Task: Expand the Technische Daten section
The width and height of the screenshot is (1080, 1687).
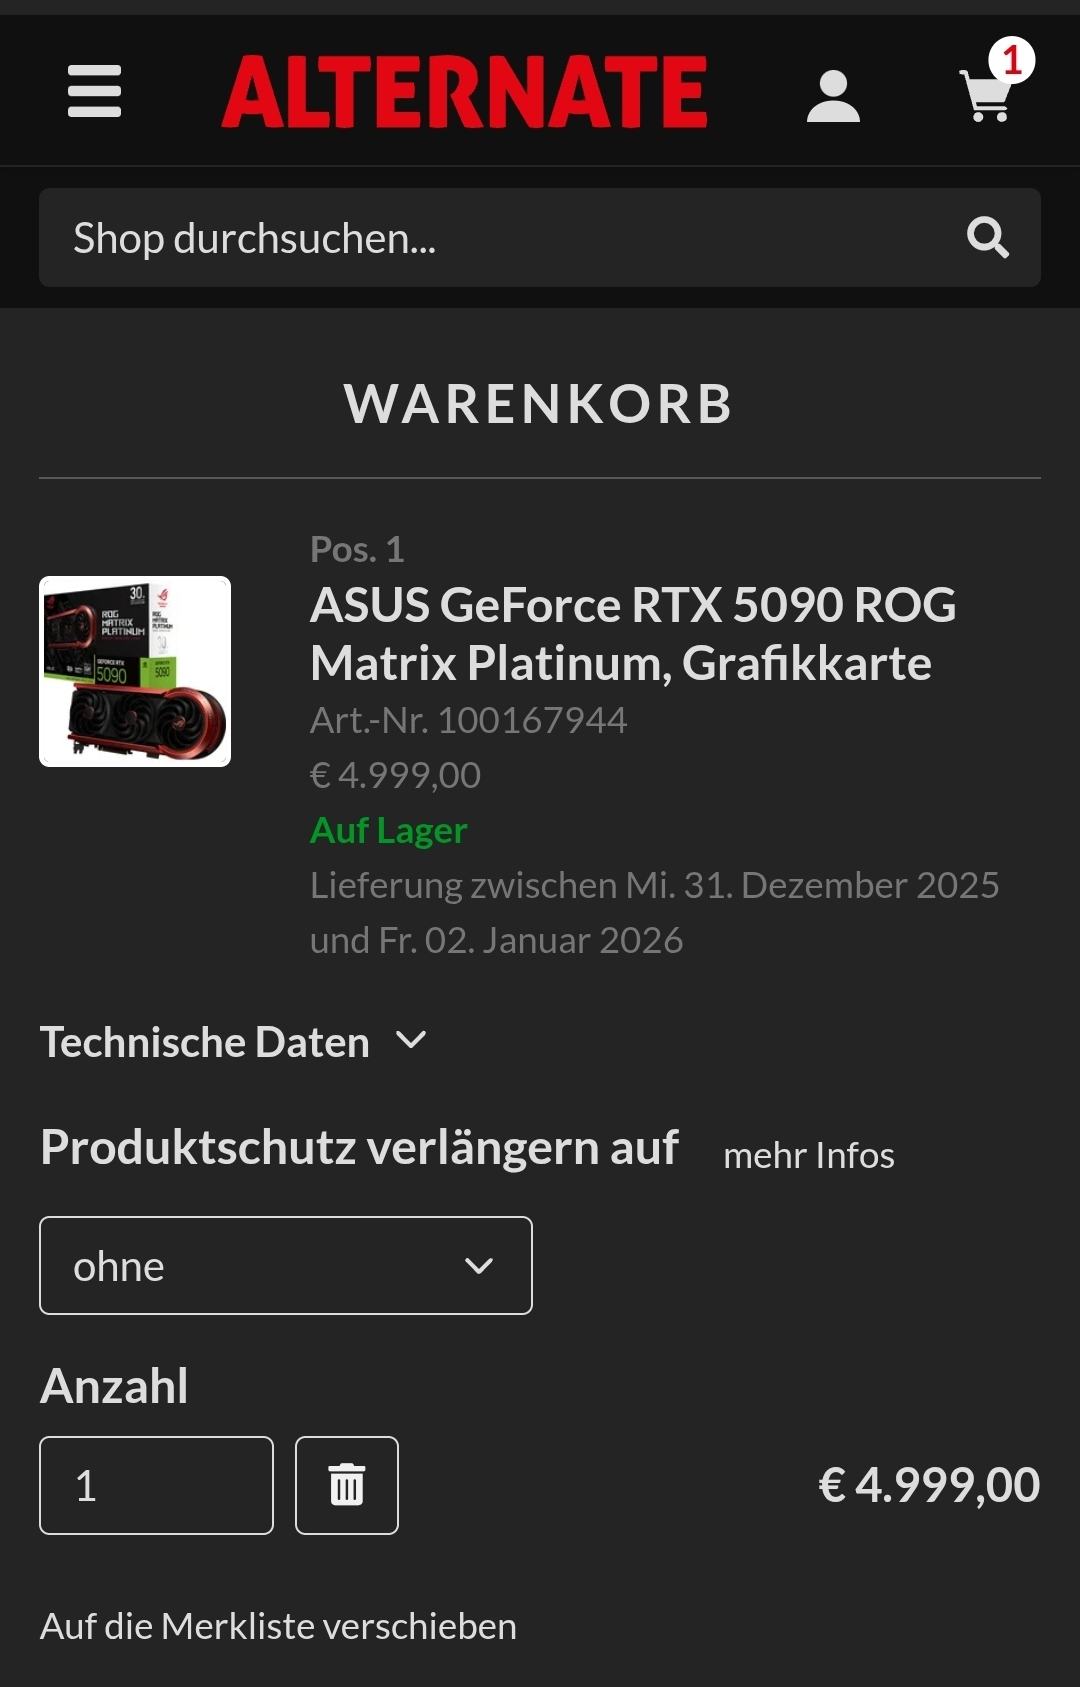Action: (x=234, y=1042)
